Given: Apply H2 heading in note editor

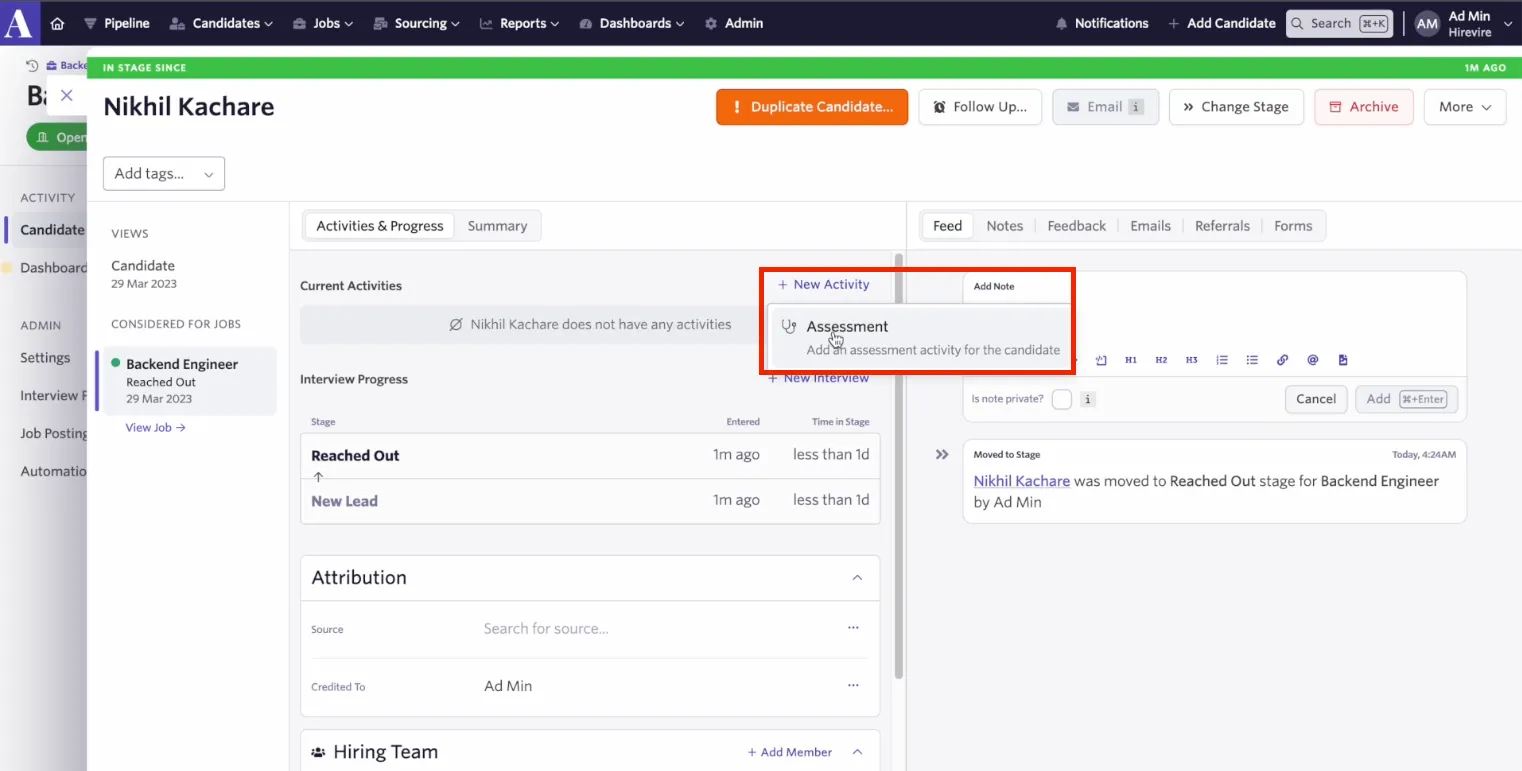Looking at the screenshot, I should [x=1161, y=360].
